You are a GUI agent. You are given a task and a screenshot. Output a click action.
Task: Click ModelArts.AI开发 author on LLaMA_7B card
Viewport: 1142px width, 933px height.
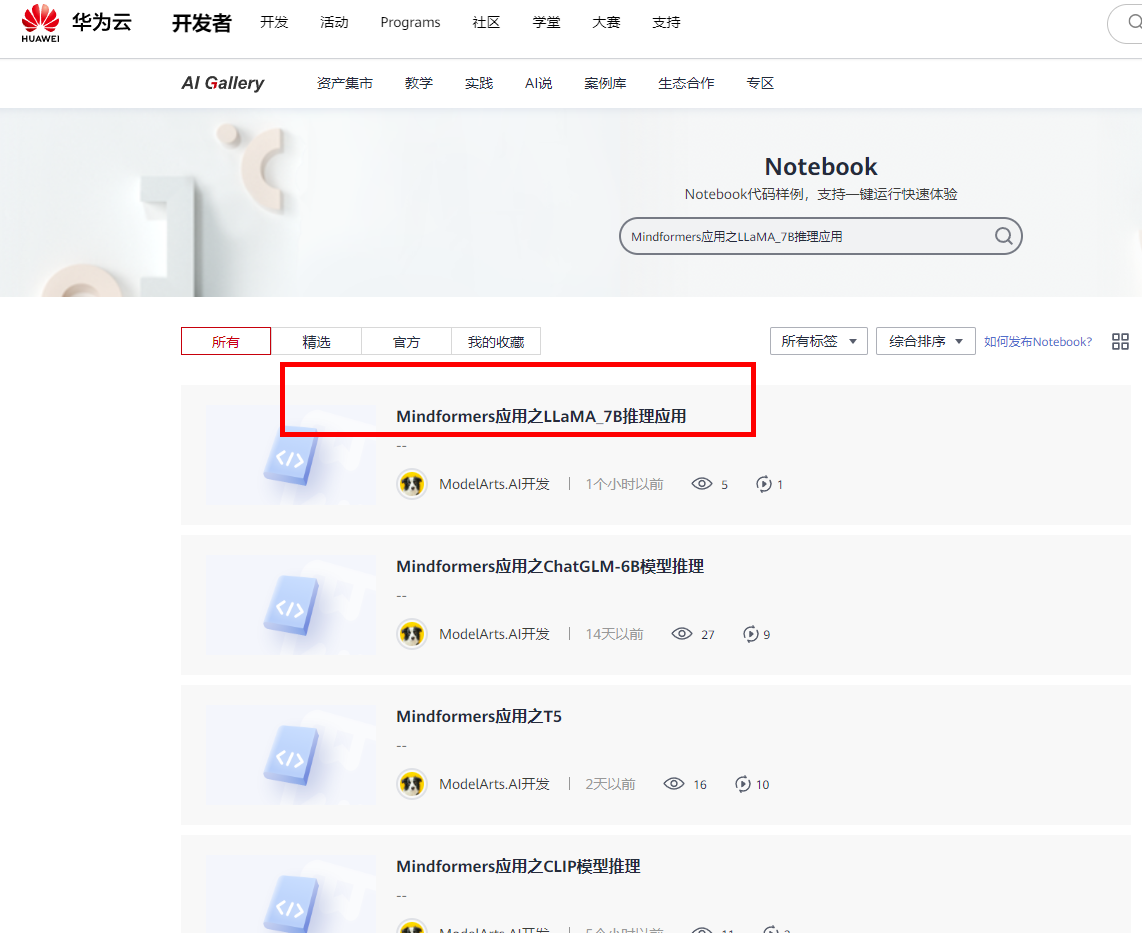tap(495, 484)
